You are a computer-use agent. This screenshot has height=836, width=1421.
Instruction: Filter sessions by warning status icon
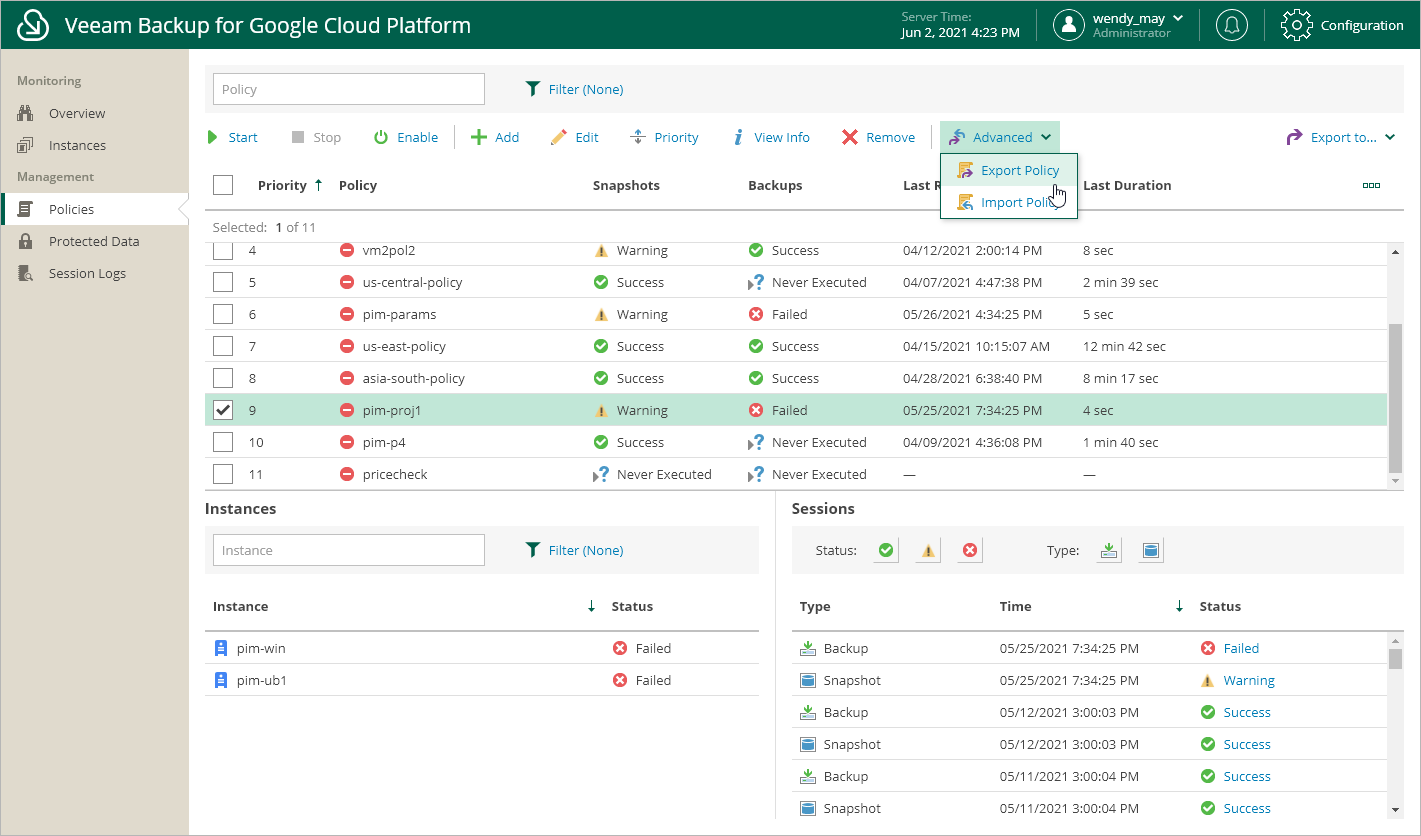[928, 550]
